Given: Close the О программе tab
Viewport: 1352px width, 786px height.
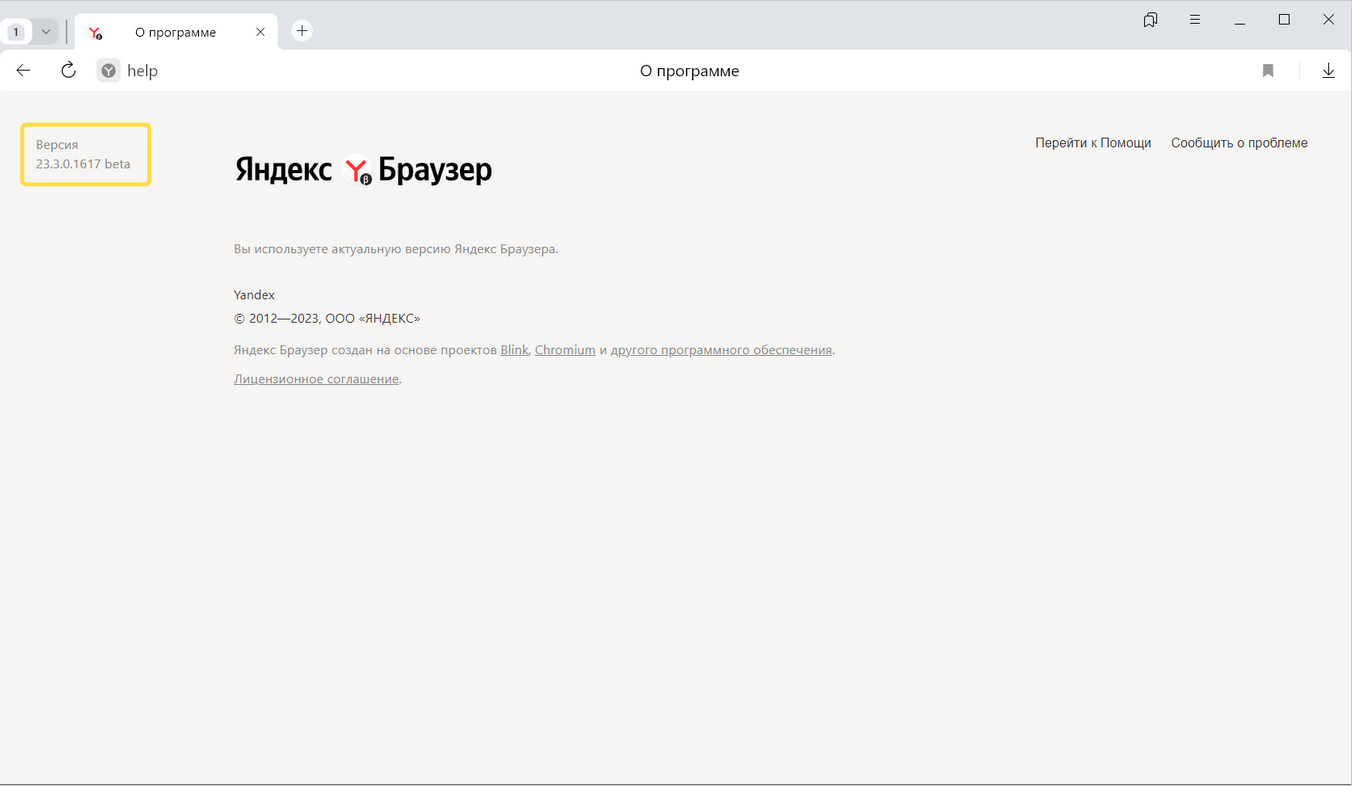Looking at the screenshot, I should 260,32.
